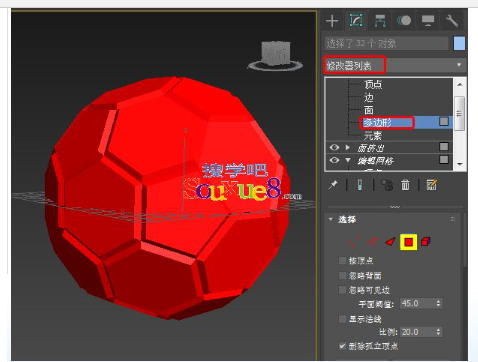Select the Vertex selection icon in 选择 rollout

354,242
